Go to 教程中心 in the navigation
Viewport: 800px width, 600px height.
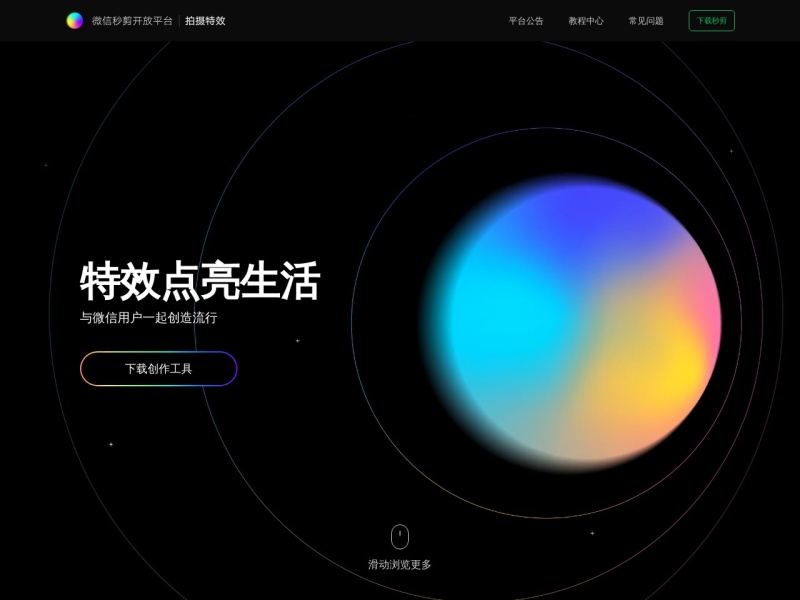click(x=586, y=21)
